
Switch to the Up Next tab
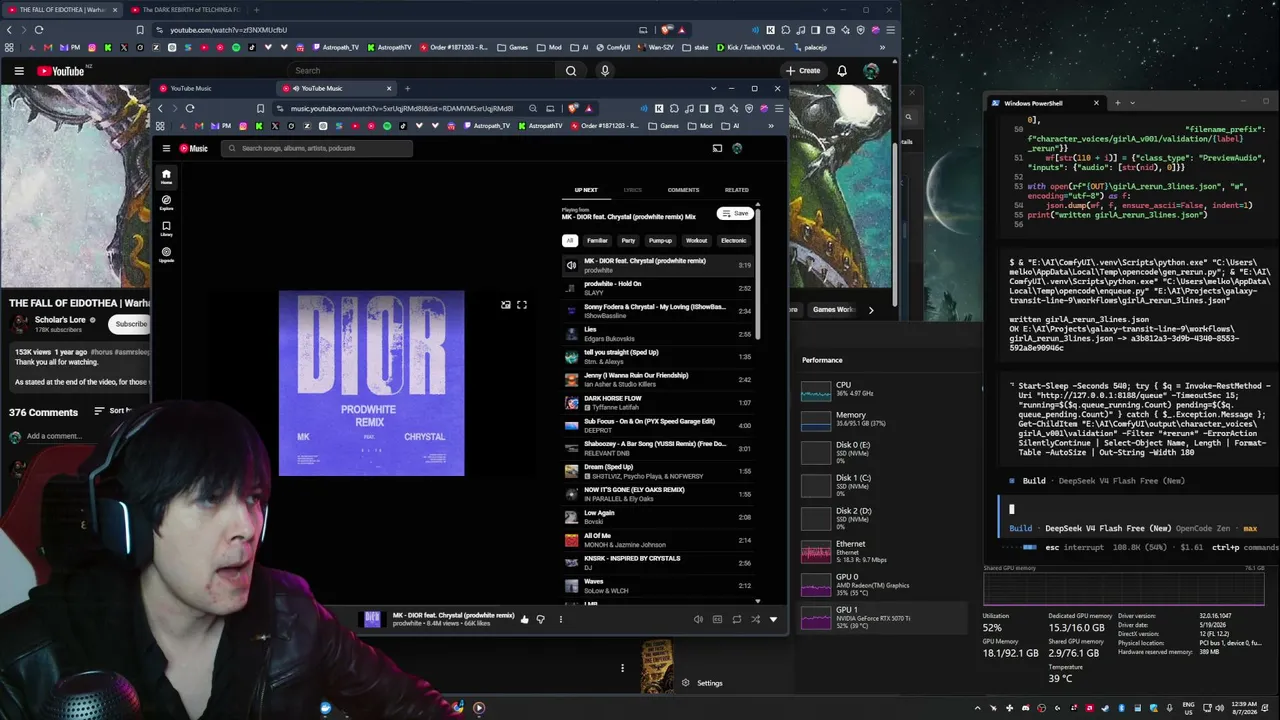586,190
